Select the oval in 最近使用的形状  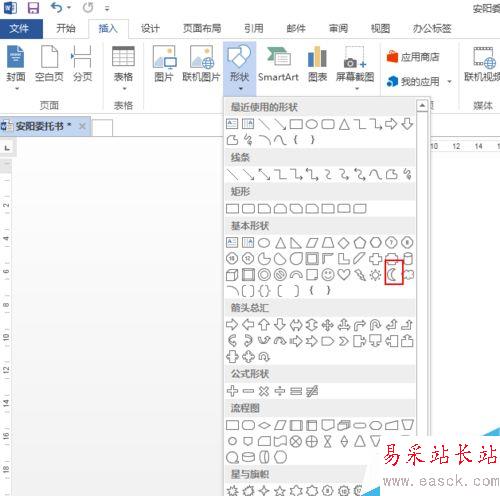pos(312,124)
